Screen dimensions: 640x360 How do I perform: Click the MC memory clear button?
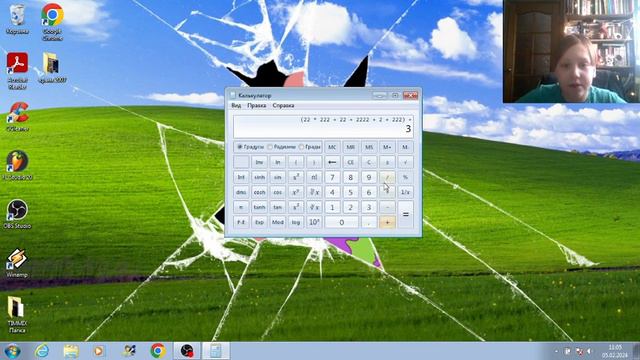coord(332,147)
